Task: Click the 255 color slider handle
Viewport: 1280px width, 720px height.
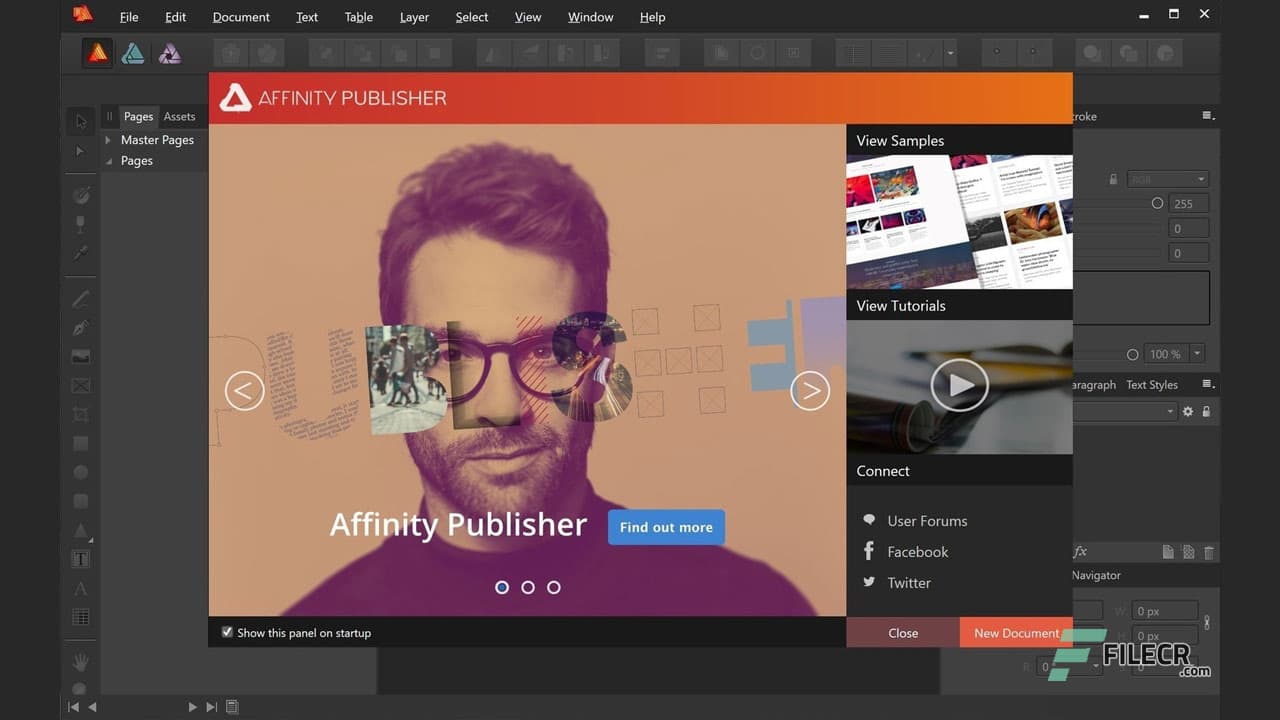Action: point(1157,203)
